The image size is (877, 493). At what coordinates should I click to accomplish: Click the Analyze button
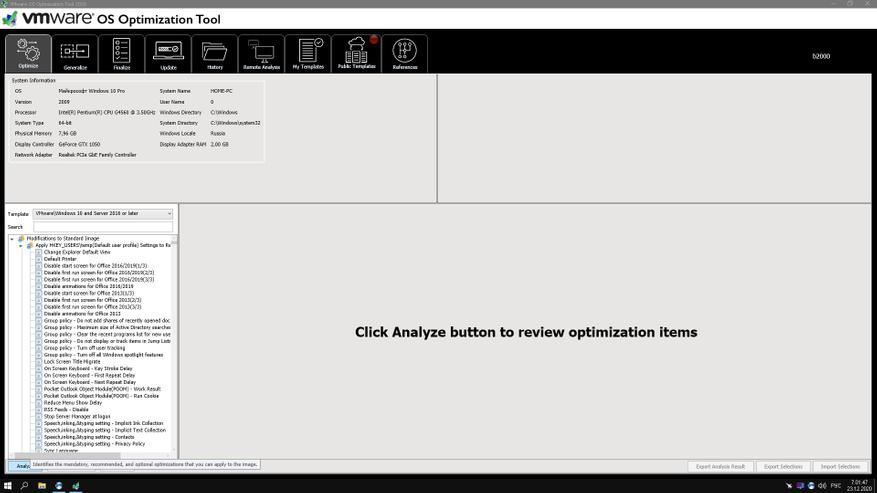tap(20, 466)
